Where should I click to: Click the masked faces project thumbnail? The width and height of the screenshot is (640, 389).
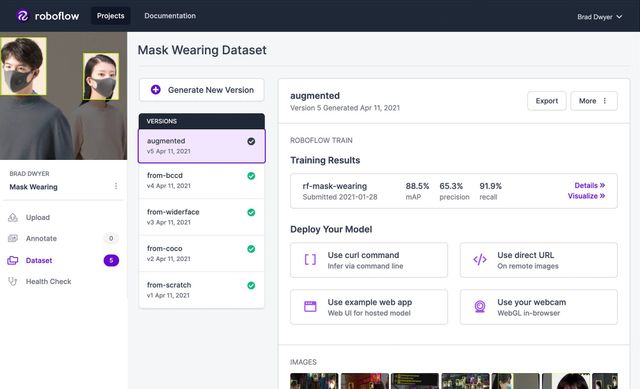point(63,96)
